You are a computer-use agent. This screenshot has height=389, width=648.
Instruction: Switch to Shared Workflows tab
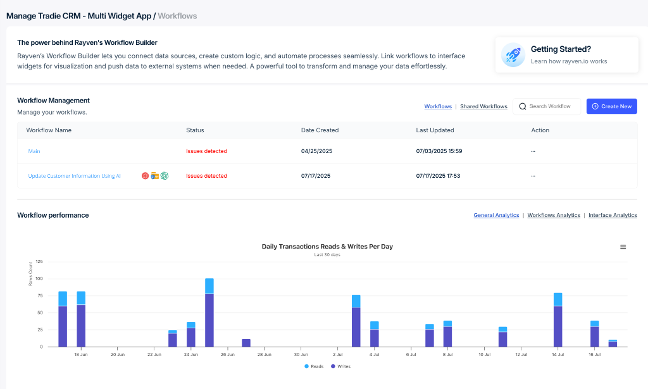pyautogui.click(x=484, y=106)
